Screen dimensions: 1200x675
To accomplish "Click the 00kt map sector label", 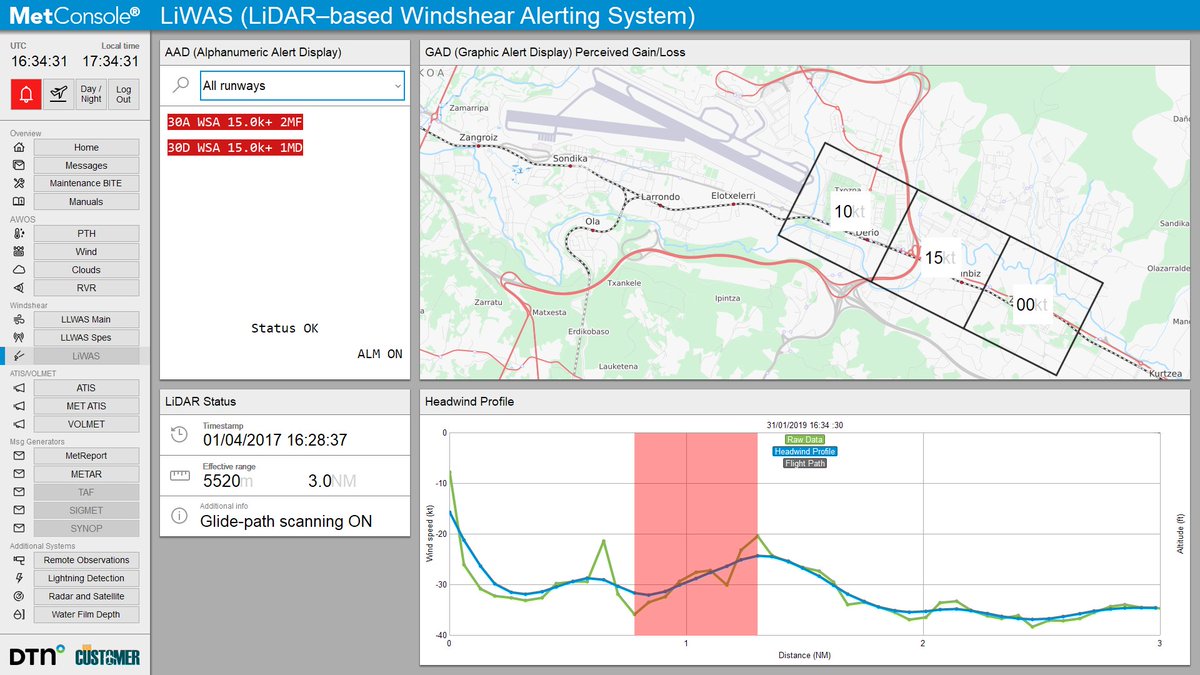I will pos(1032,305).
